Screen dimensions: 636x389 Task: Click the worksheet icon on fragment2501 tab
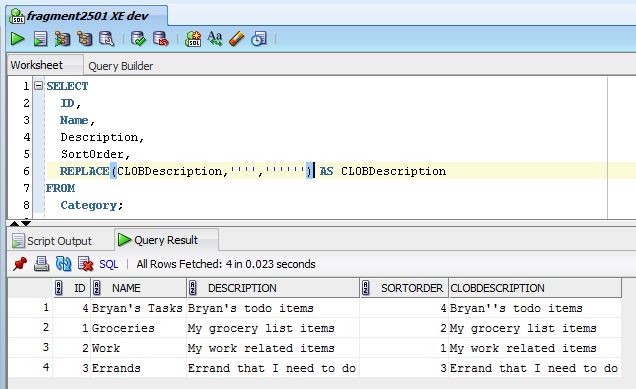17,16
